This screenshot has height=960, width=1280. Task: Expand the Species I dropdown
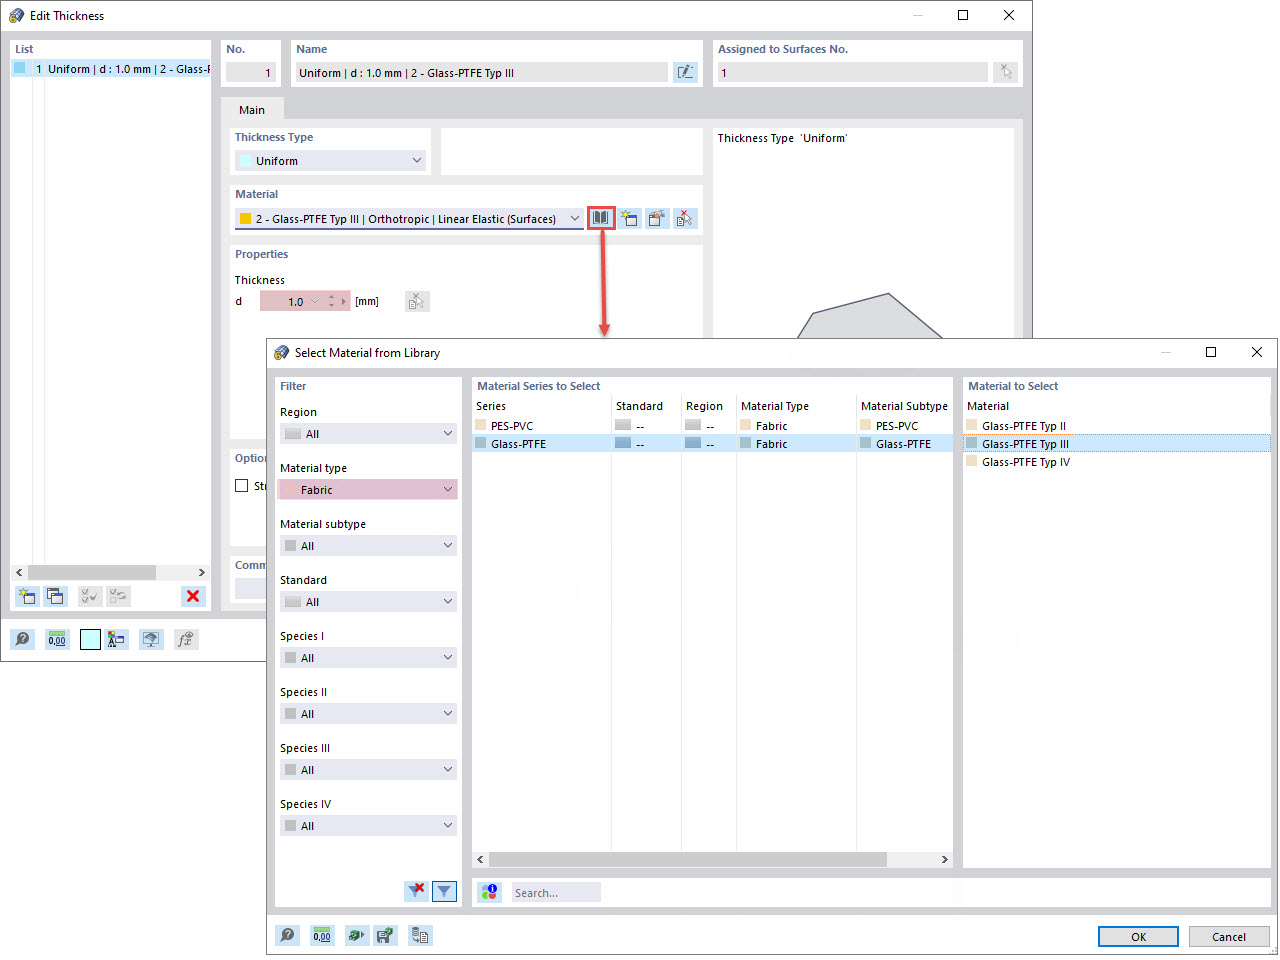[x=368, y=657]
